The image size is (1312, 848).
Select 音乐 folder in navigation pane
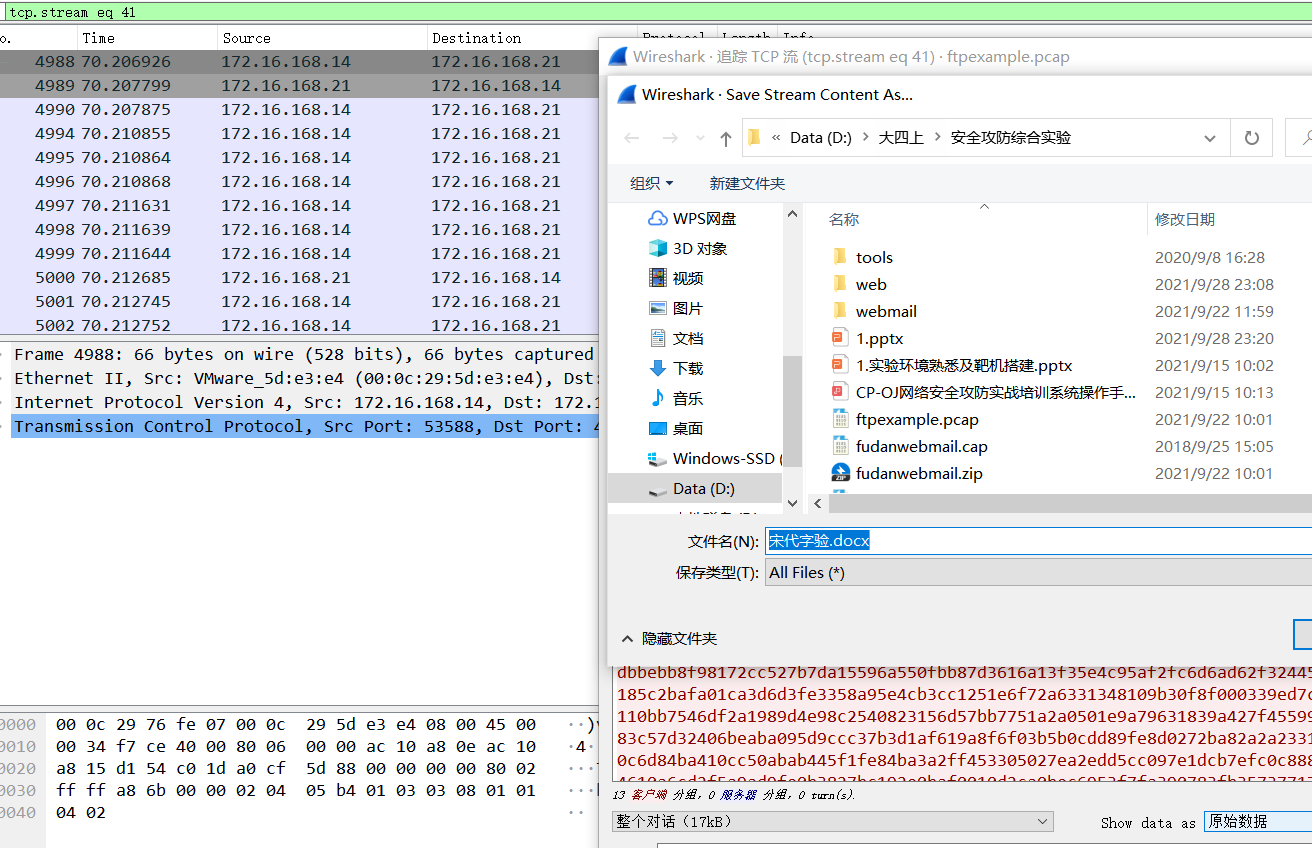[676, 398]
